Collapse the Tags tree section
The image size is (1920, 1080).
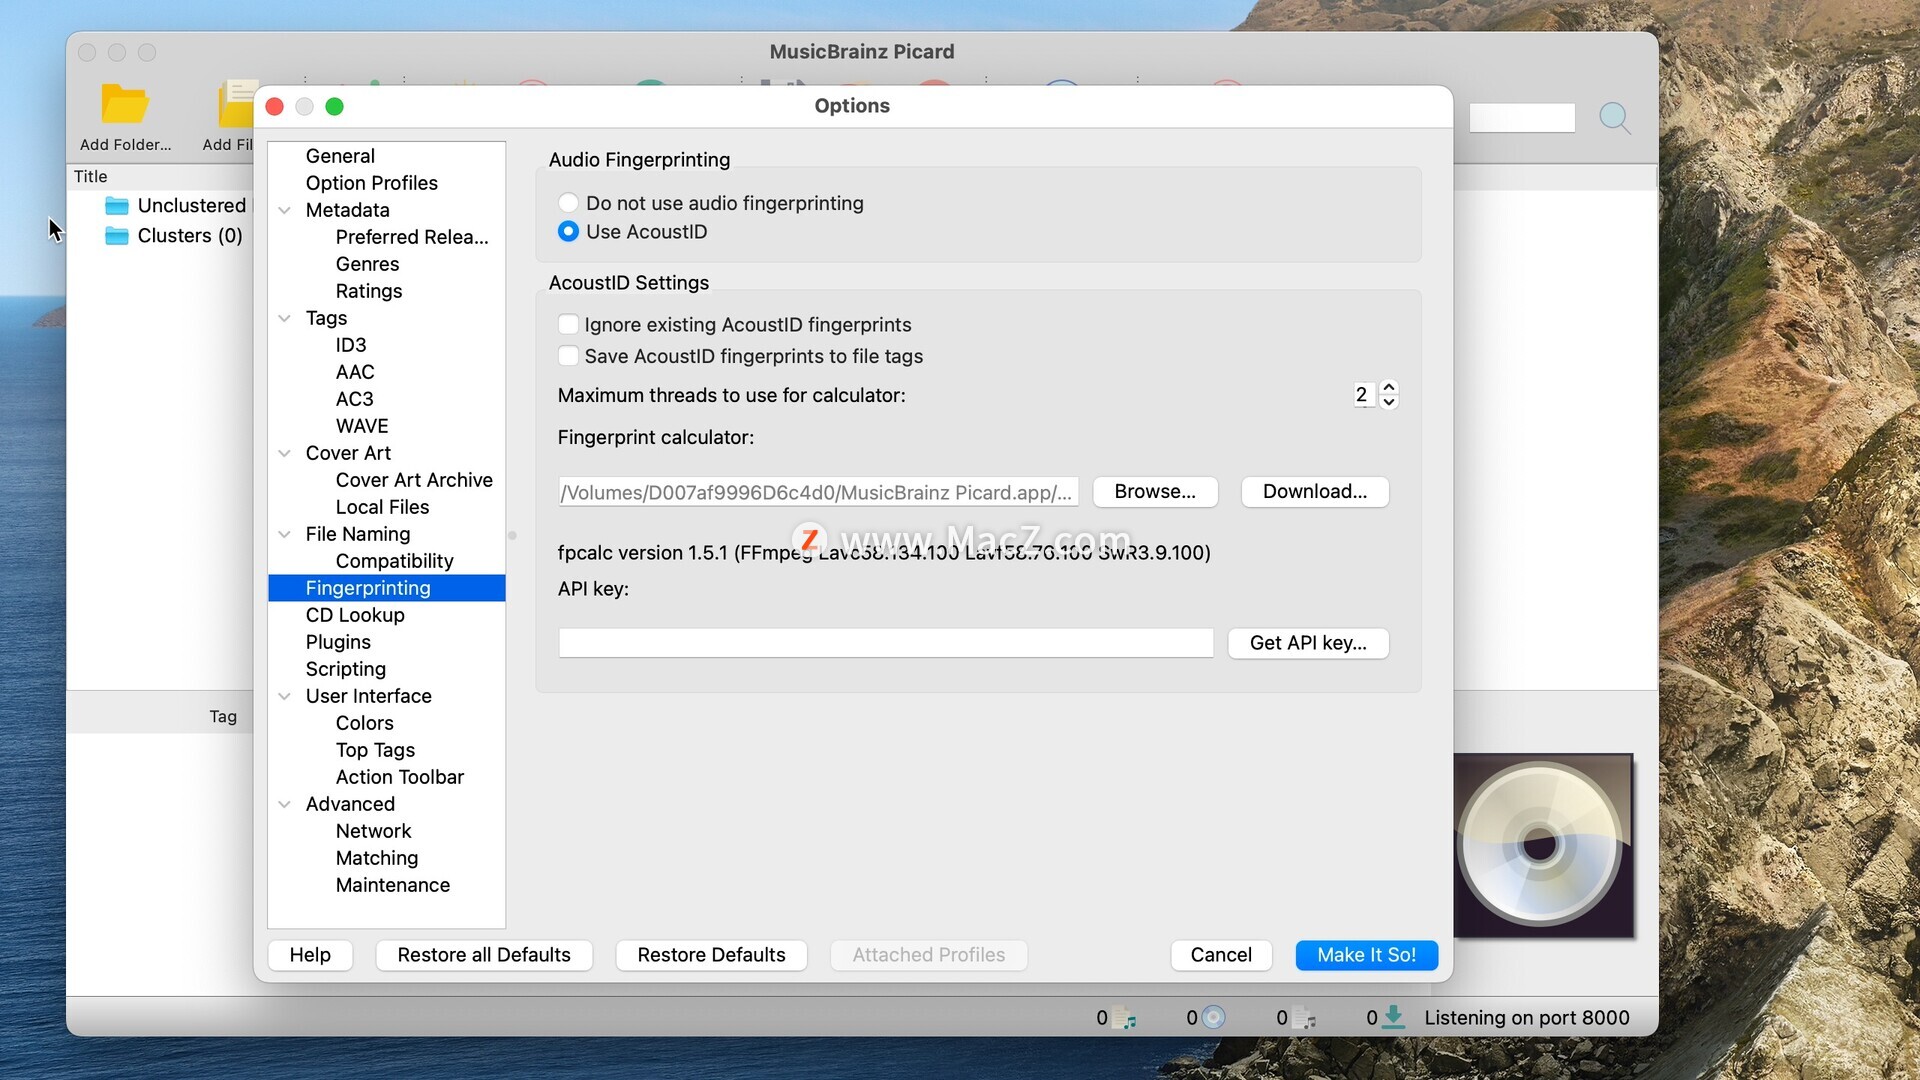pyautogui.click(x=285, y=318)
